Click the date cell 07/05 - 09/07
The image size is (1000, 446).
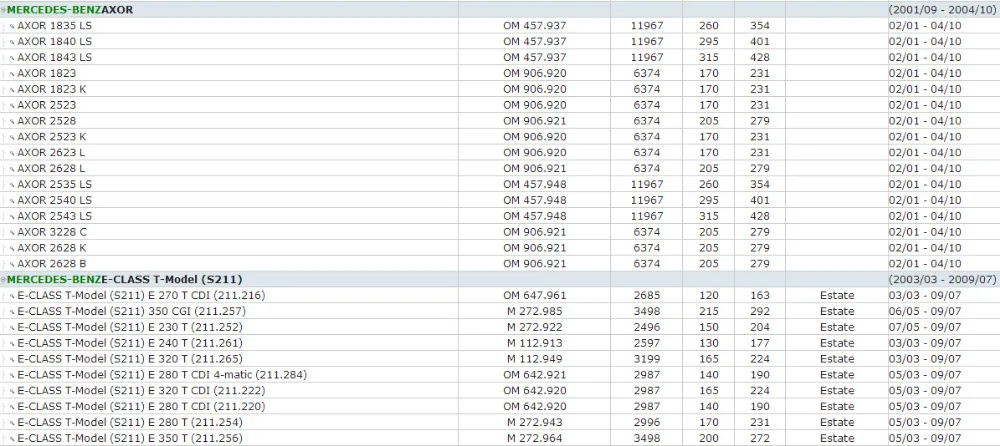[925, 327]
